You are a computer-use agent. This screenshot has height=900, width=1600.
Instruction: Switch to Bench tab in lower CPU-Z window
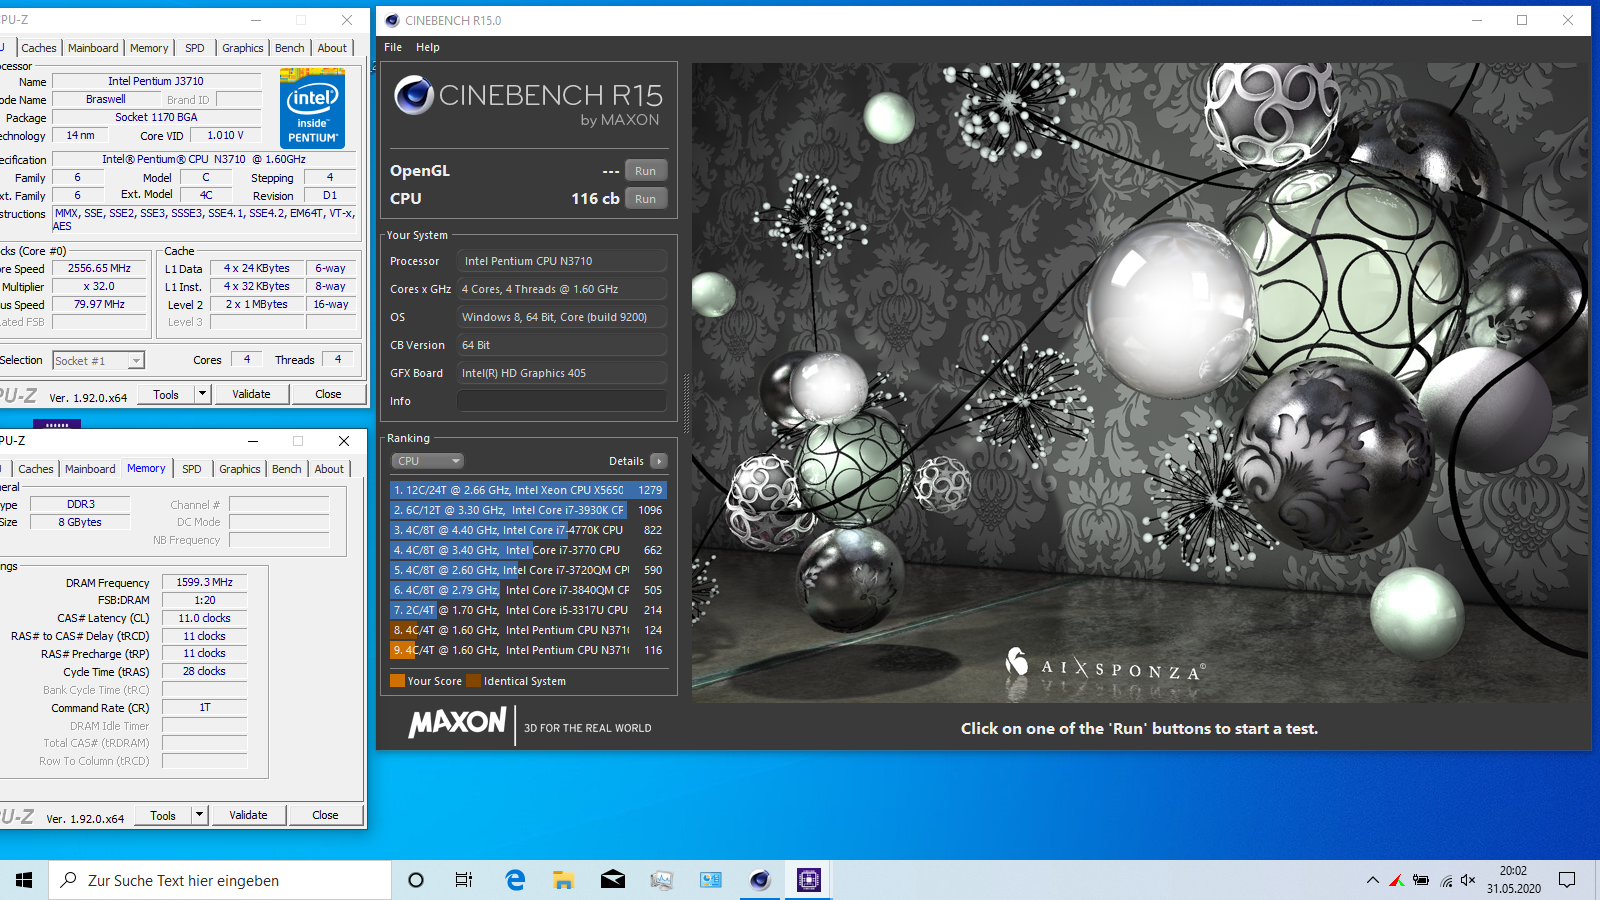coord(287,469)
